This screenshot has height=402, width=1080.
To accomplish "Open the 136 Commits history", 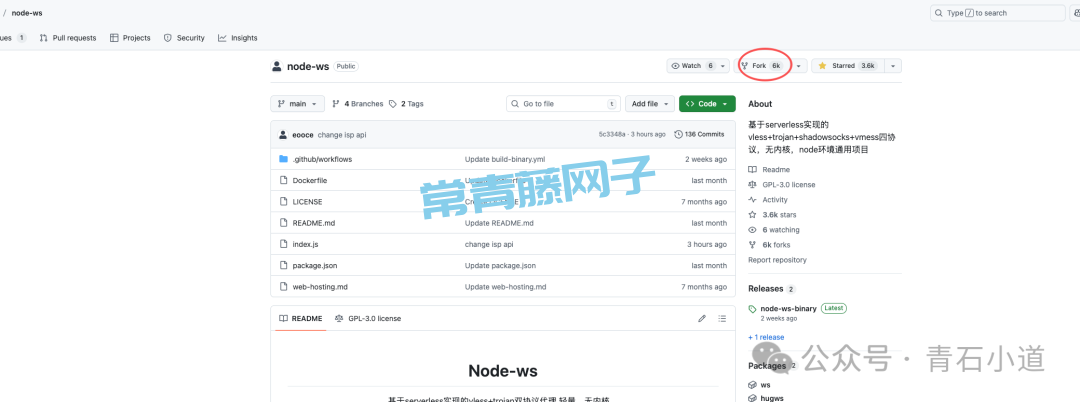I will [x=699, y=134].
